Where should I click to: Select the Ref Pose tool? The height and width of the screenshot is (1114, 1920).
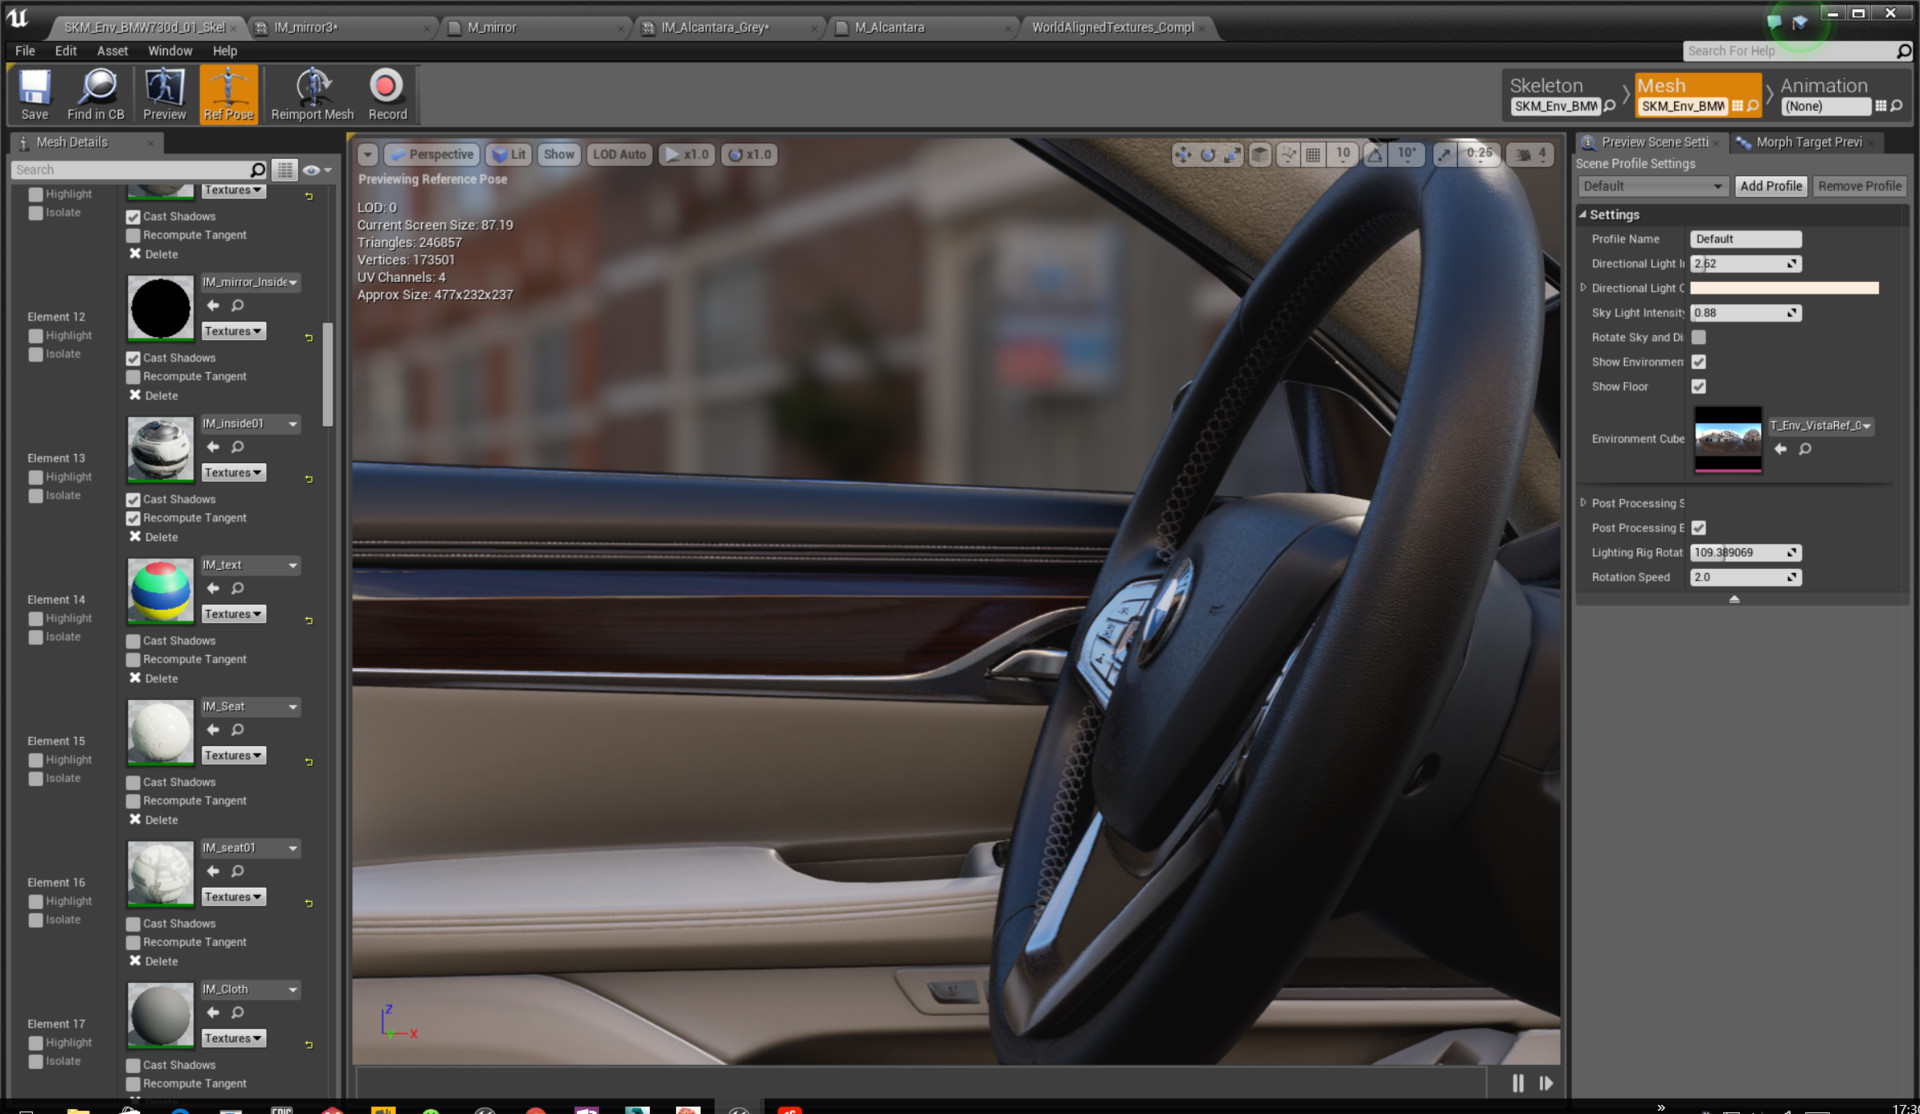pos(228,93)
